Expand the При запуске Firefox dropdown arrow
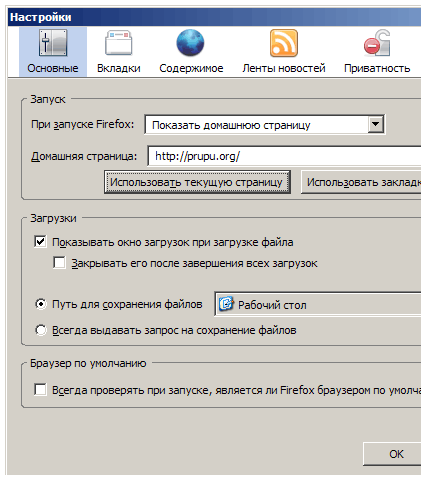 coord(376,125)
